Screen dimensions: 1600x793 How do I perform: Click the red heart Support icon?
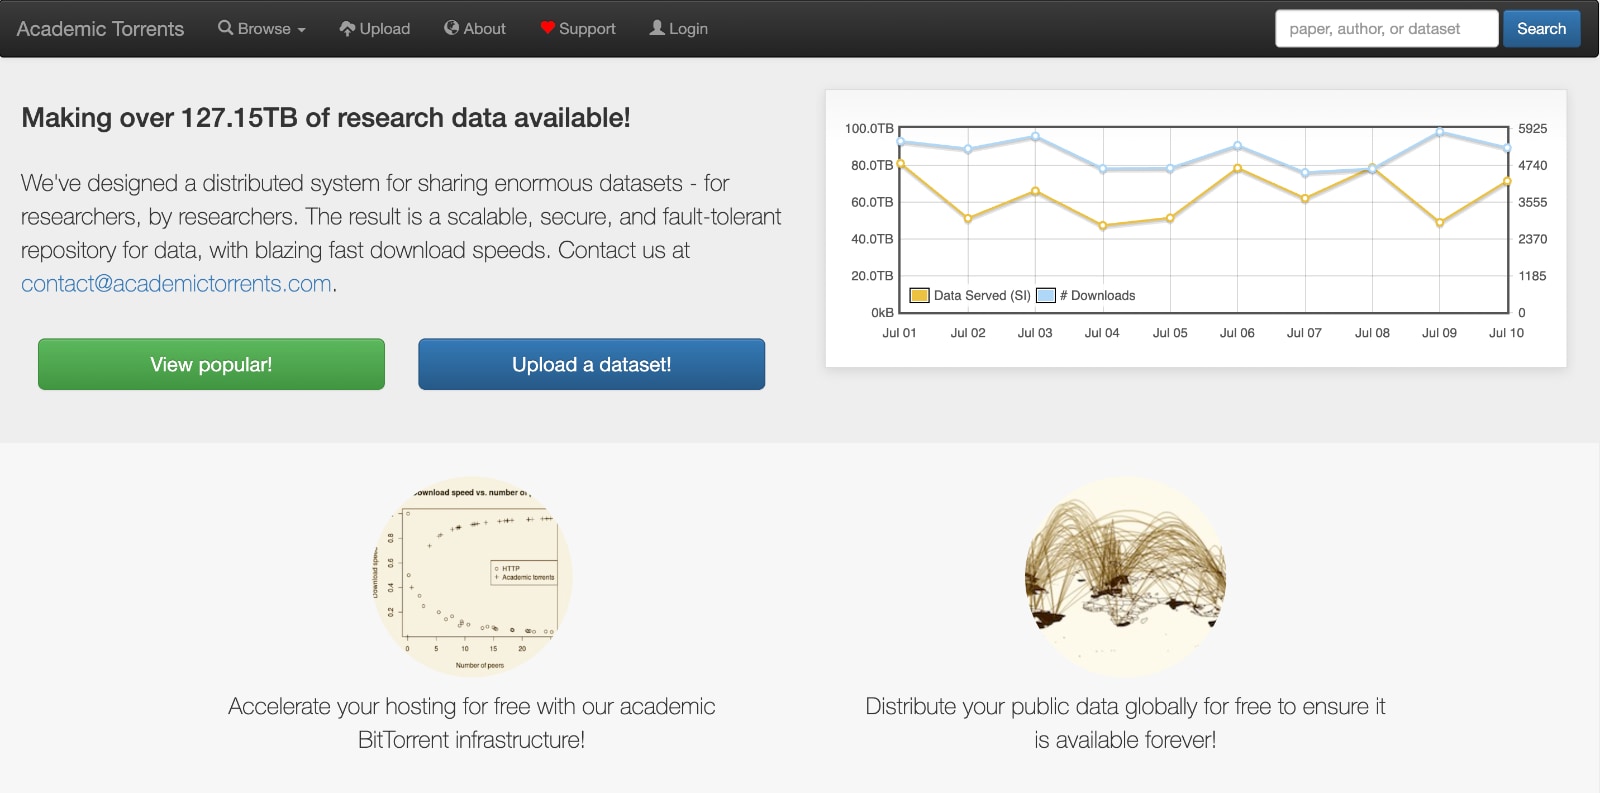(547, 28)
